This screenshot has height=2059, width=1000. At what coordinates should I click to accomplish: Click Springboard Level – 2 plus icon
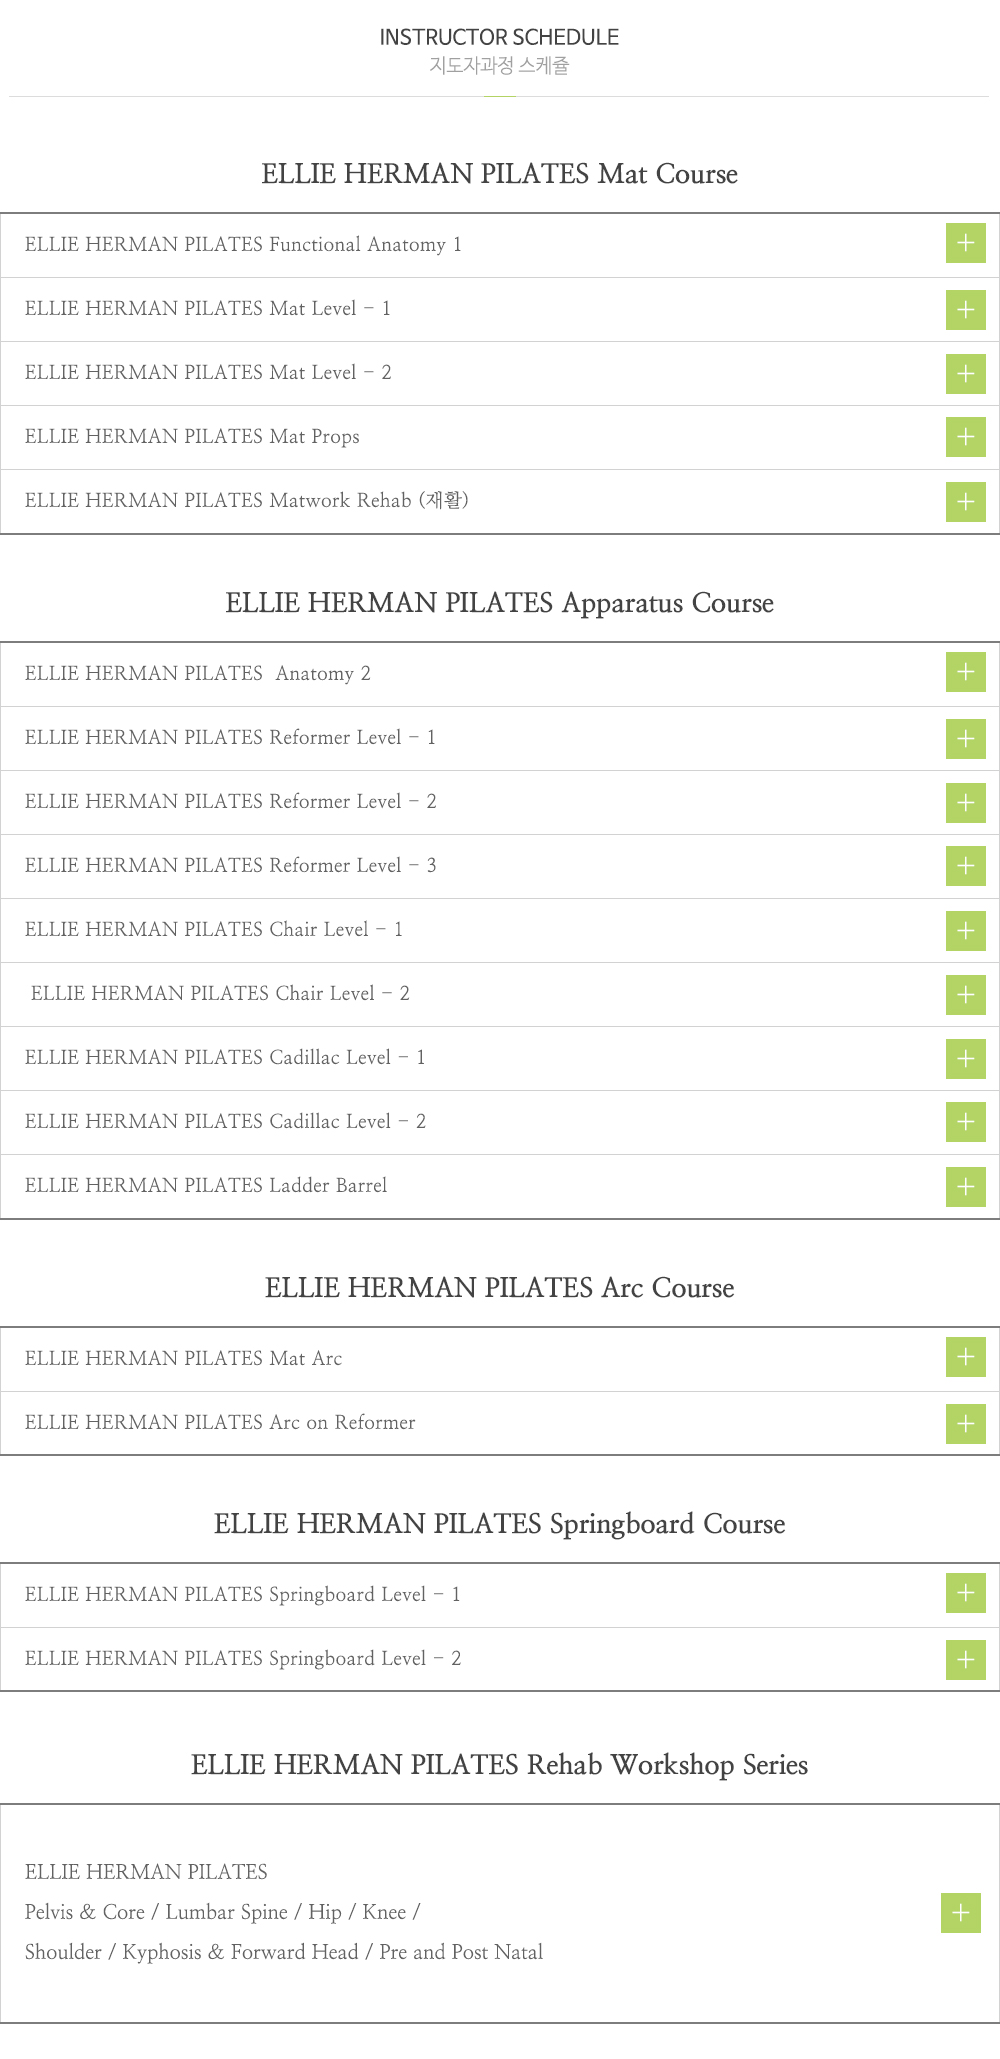965,1660
